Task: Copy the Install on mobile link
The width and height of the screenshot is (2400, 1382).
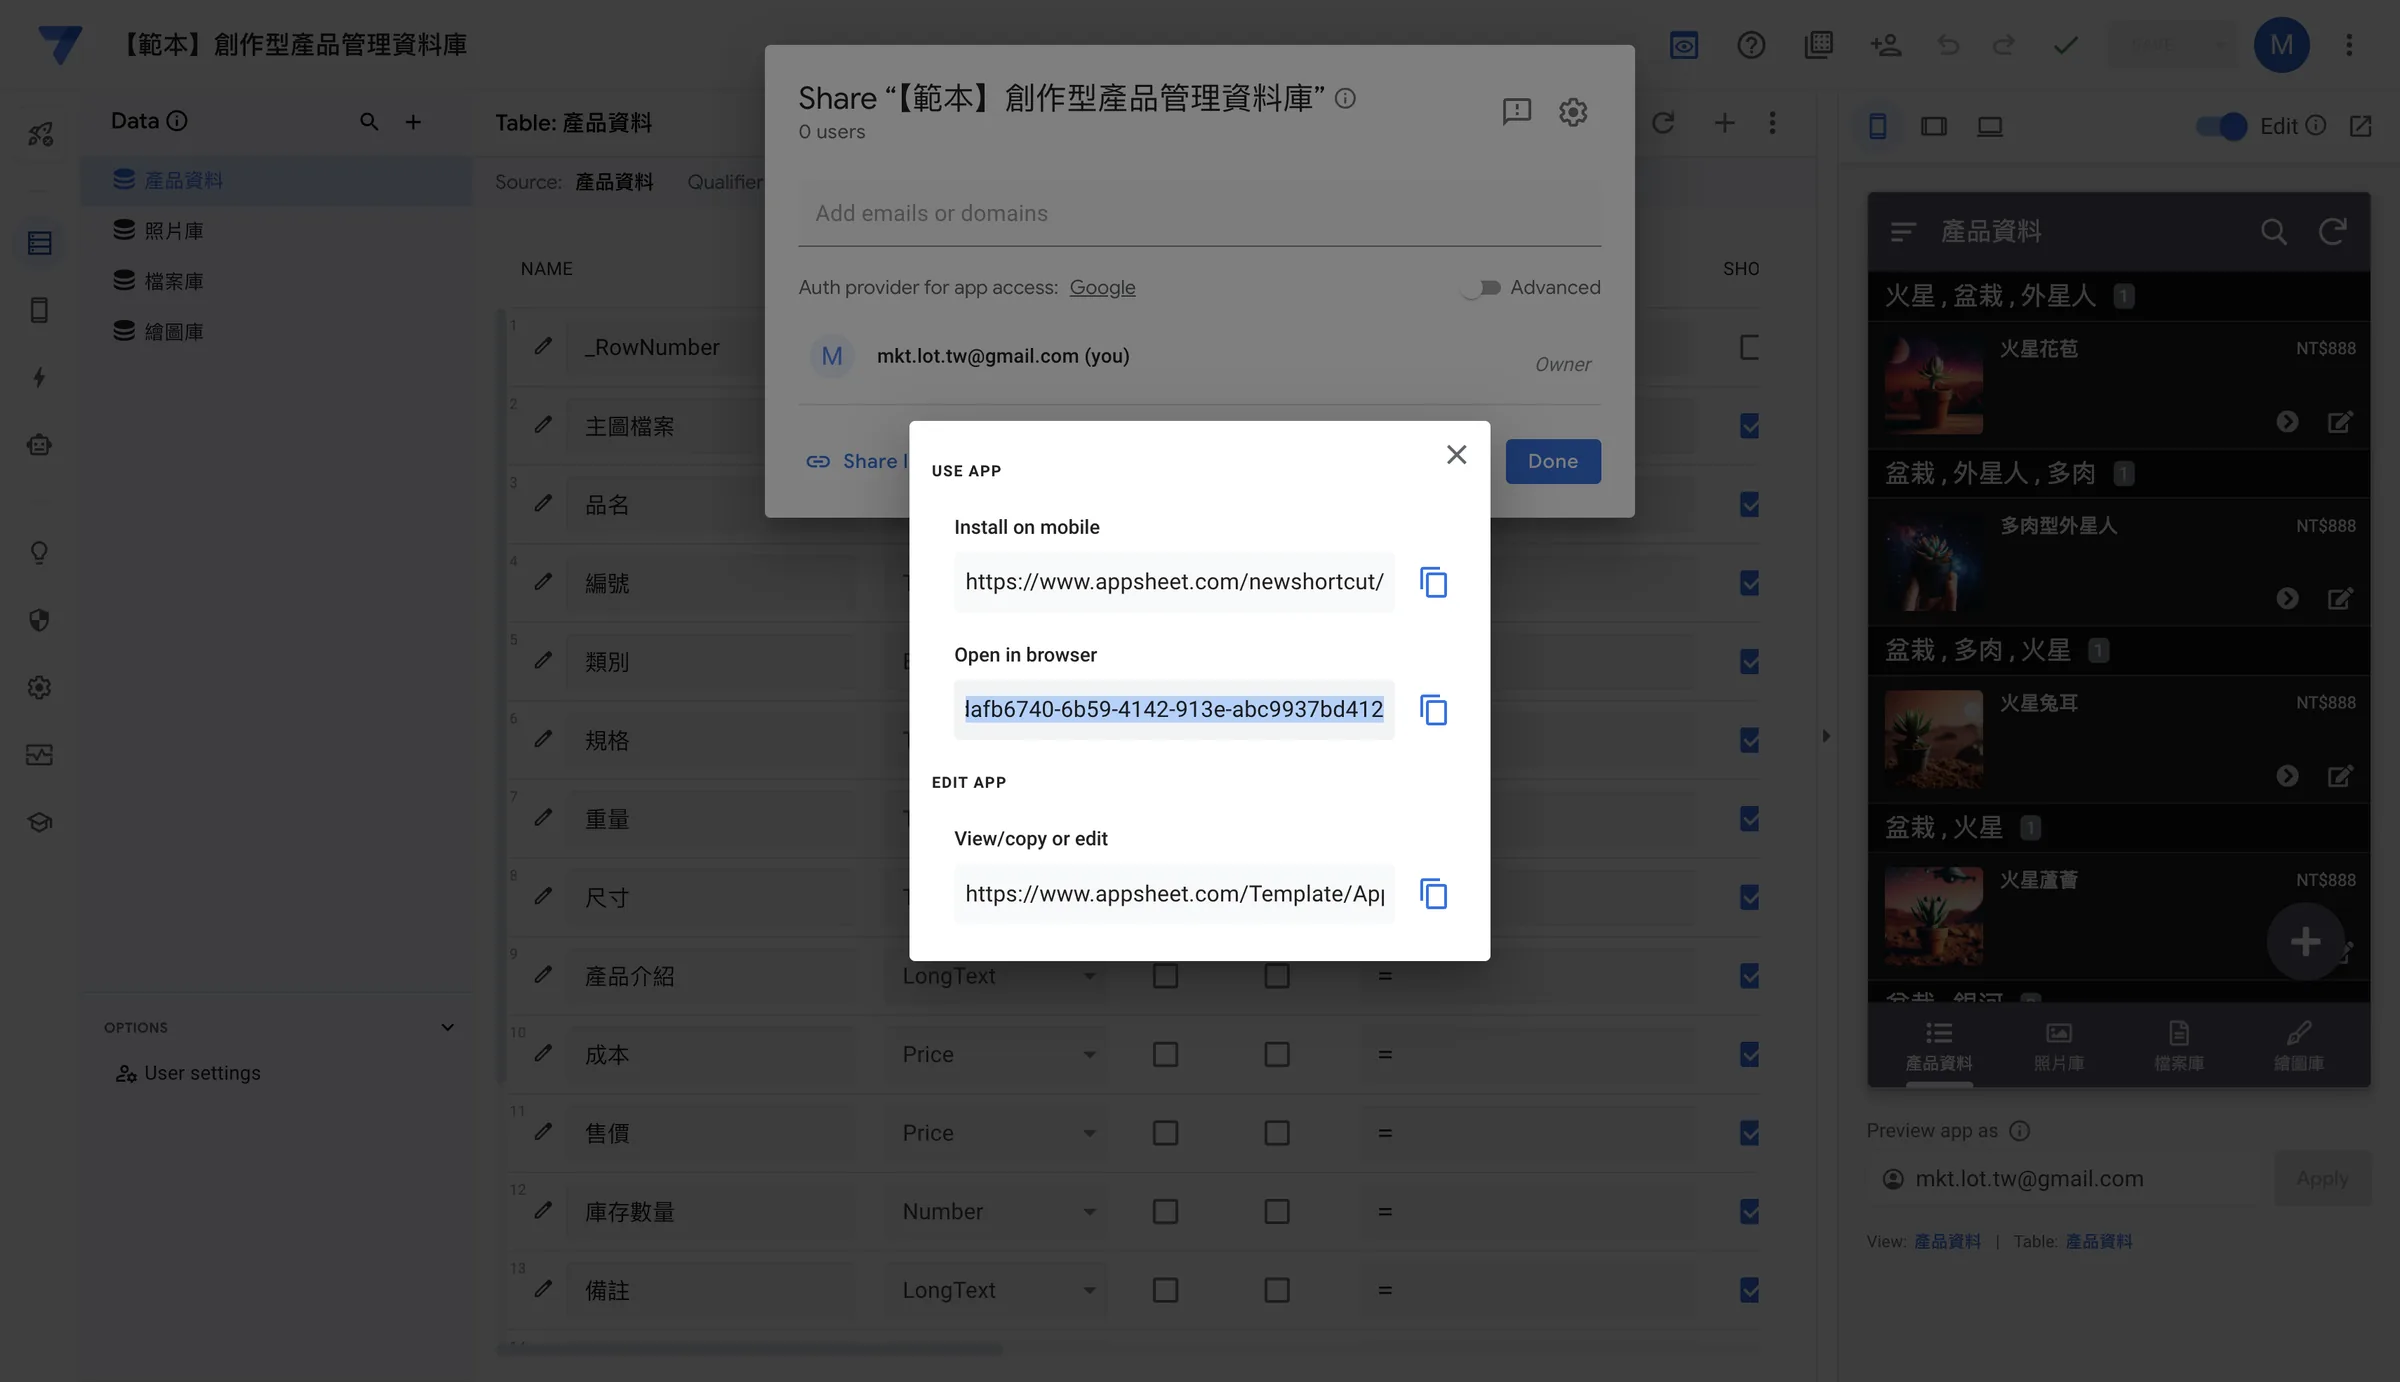Action: pos(1433,582)
